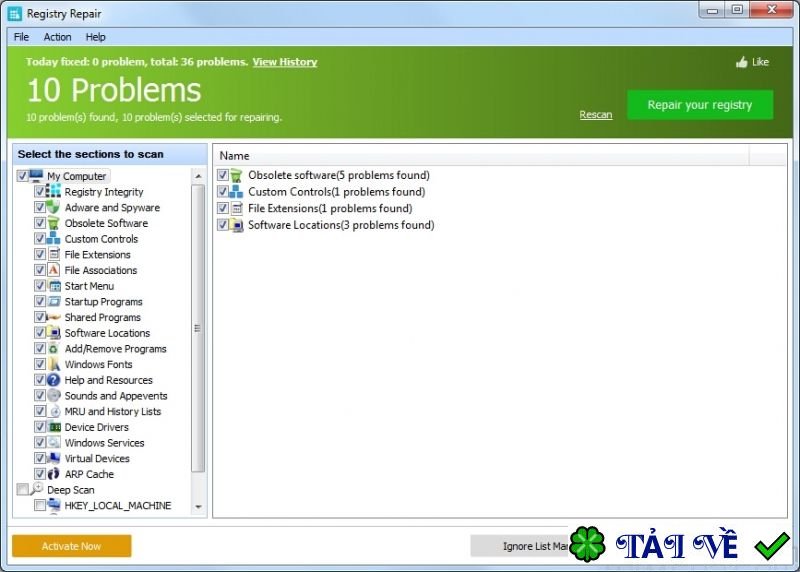Viewport: 800px width, 572px height.
Task: Click the Software Locations result icon
Action: tap(236, 225)
